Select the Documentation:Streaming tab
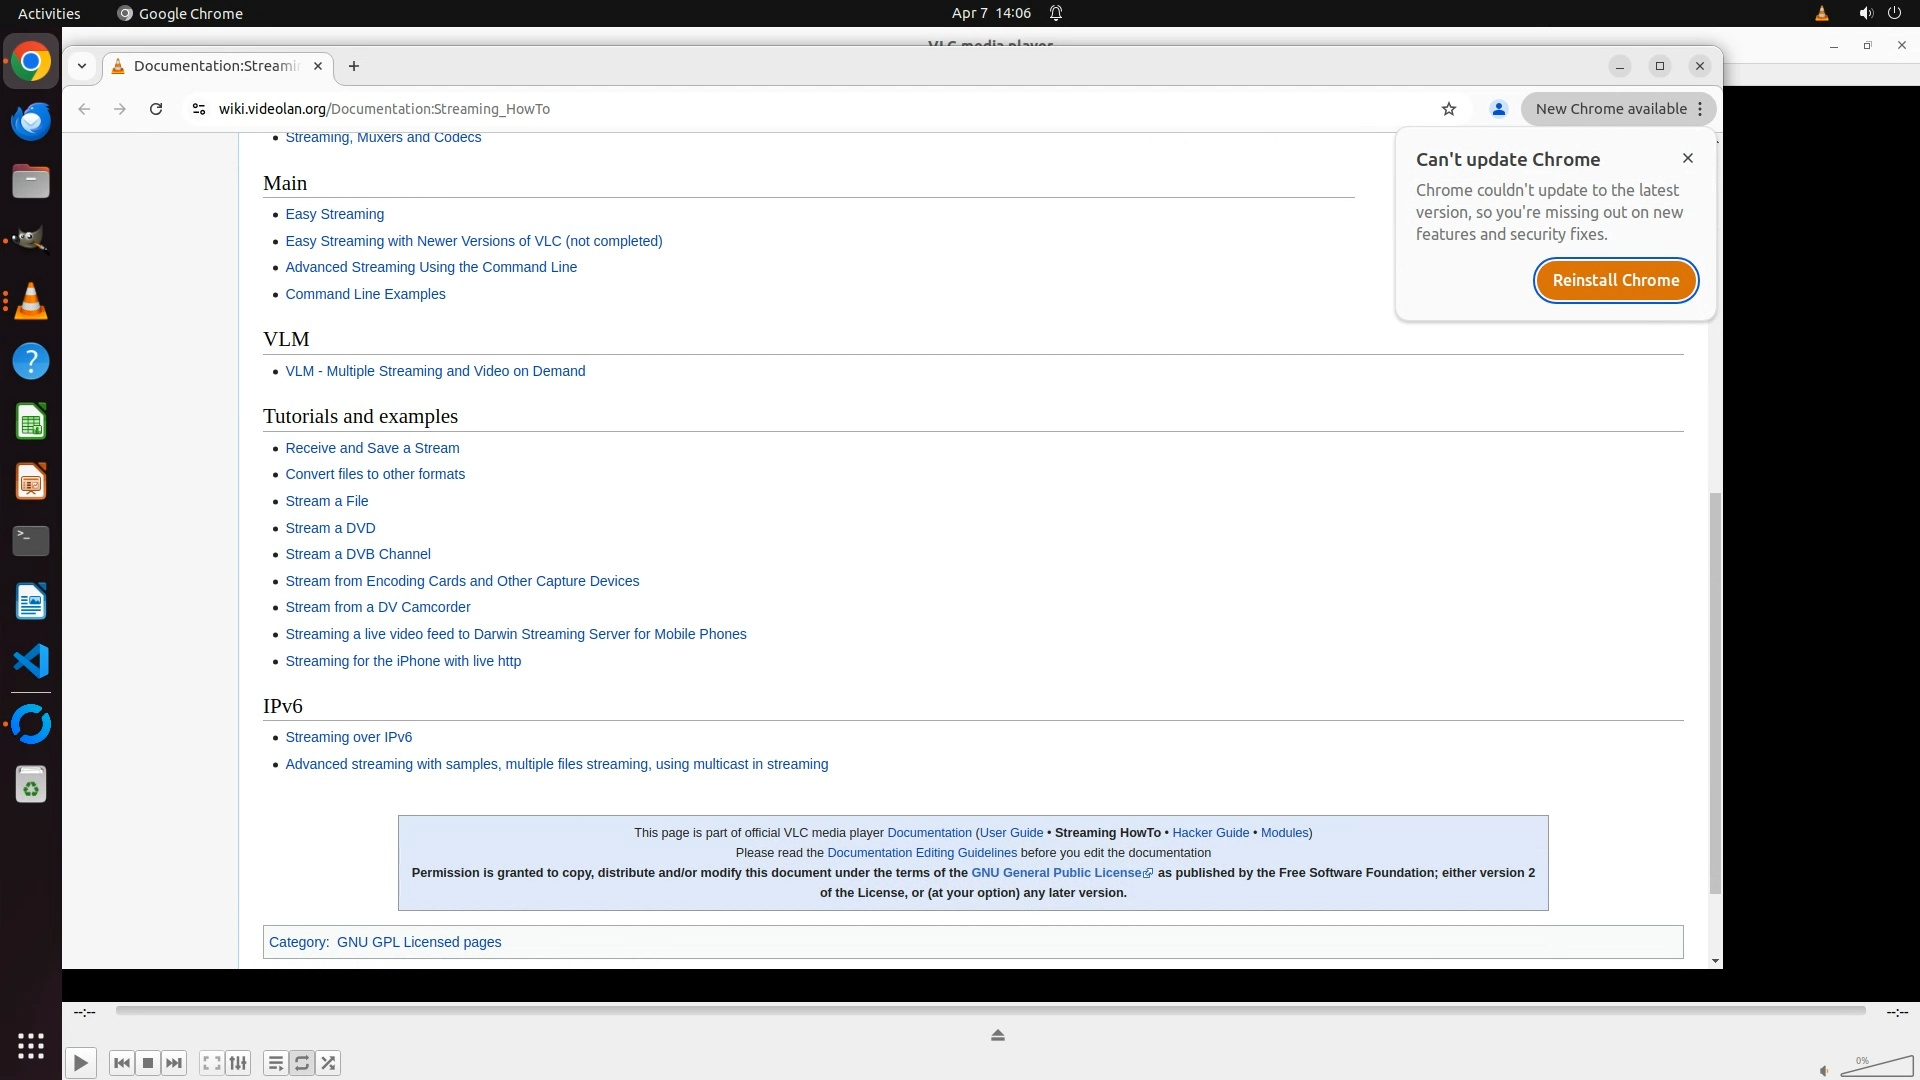 coord(215,66)
